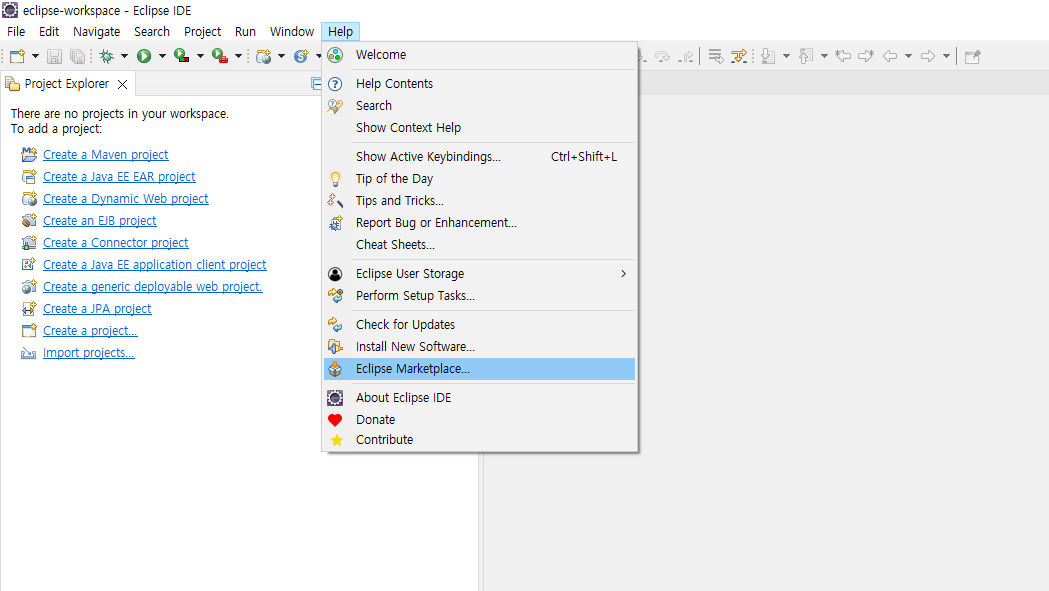The width and height of the screenshot is (1049, 591).
Task: Choose Cheat Sheets... menu entry
Action: tap(480, 245)
